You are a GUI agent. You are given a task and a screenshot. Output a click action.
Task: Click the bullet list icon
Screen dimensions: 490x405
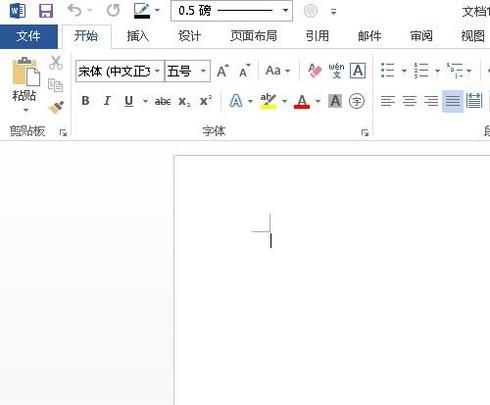(x=388, y=70)
